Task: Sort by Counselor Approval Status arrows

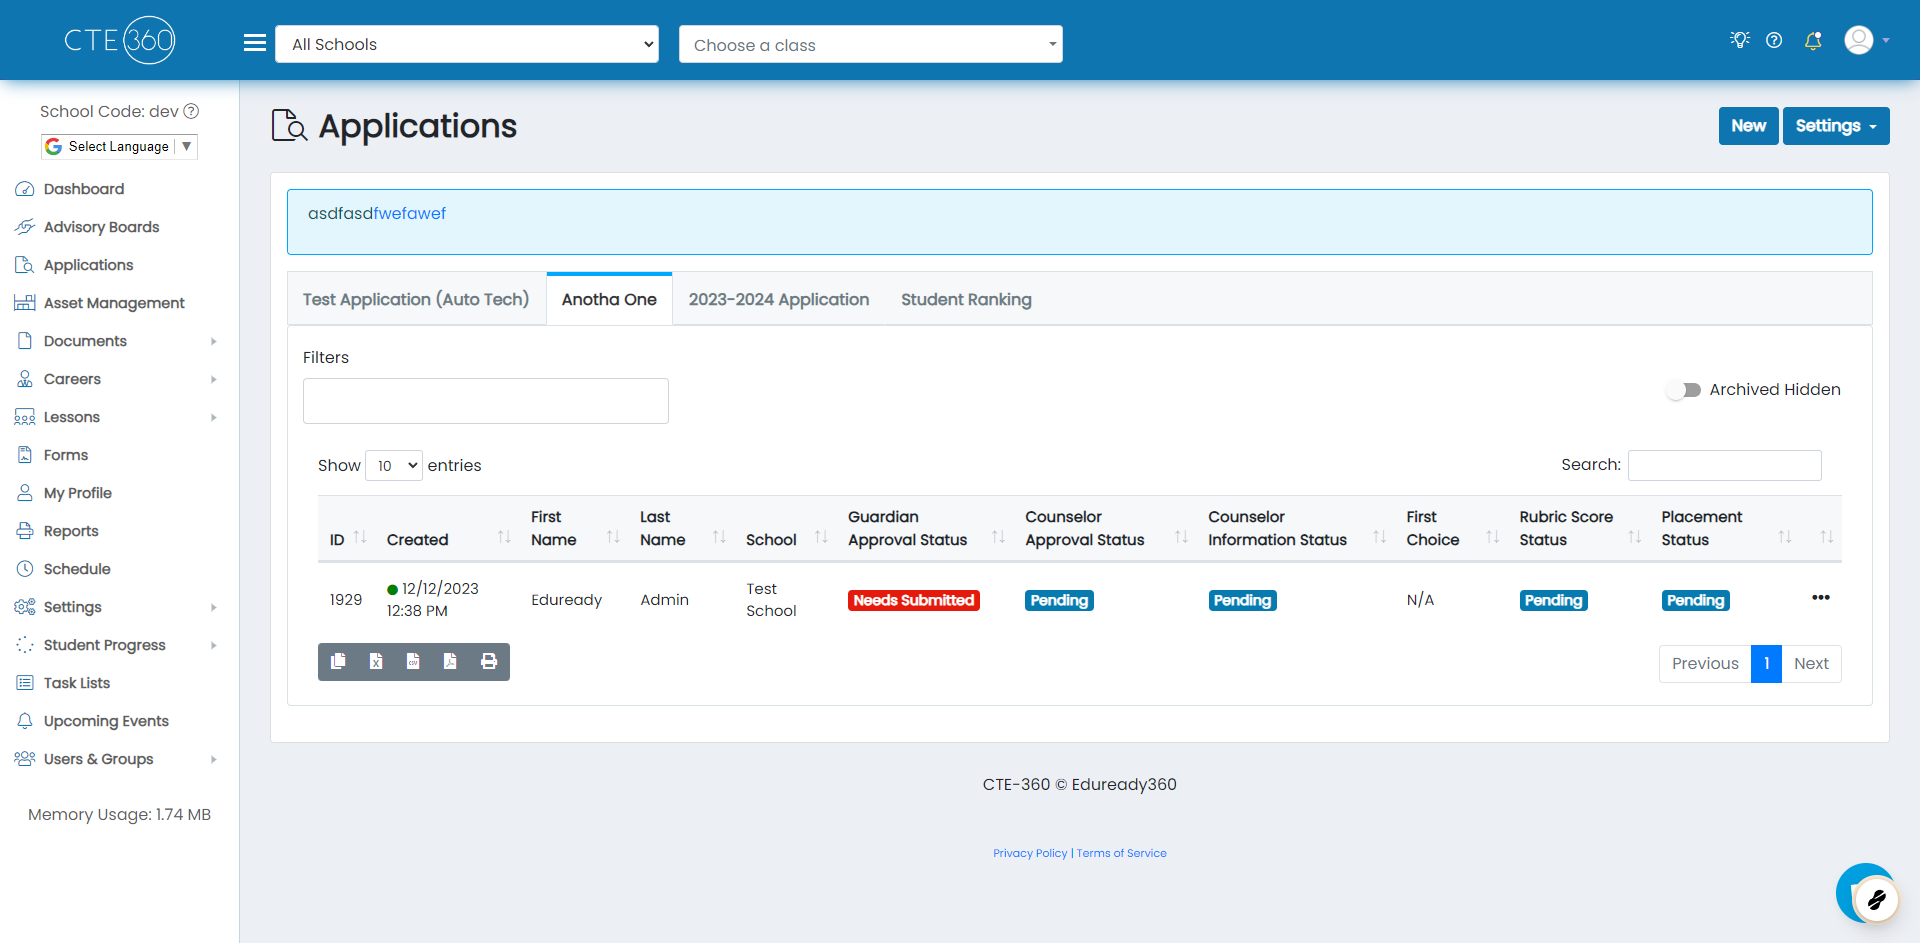Action: tap(1181, 537)
